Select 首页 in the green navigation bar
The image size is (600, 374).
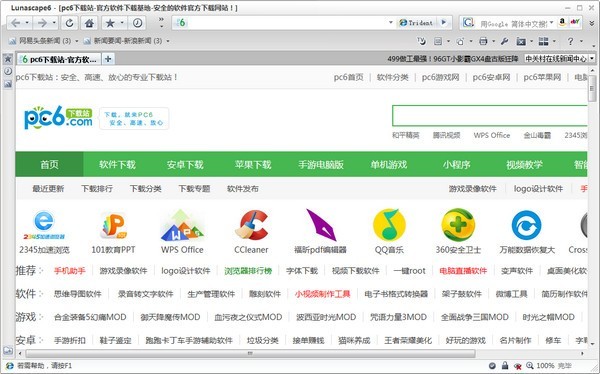coord(49,165)
